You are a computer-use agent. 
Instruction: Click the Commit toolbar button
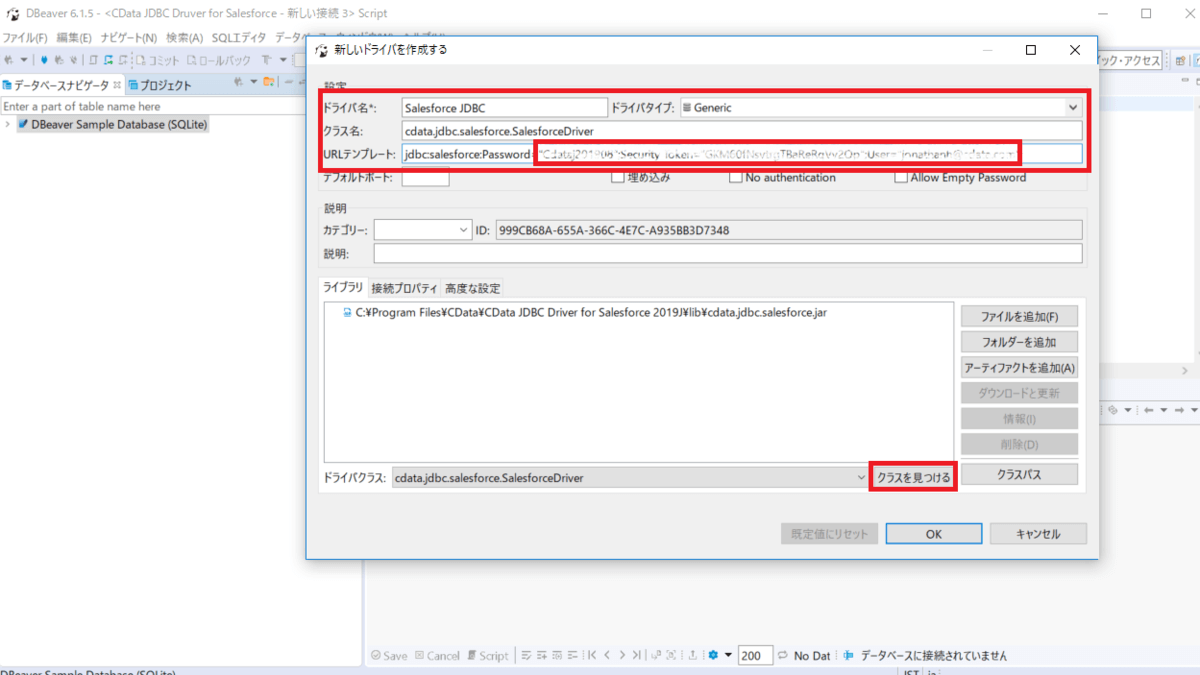pos(157,60)
